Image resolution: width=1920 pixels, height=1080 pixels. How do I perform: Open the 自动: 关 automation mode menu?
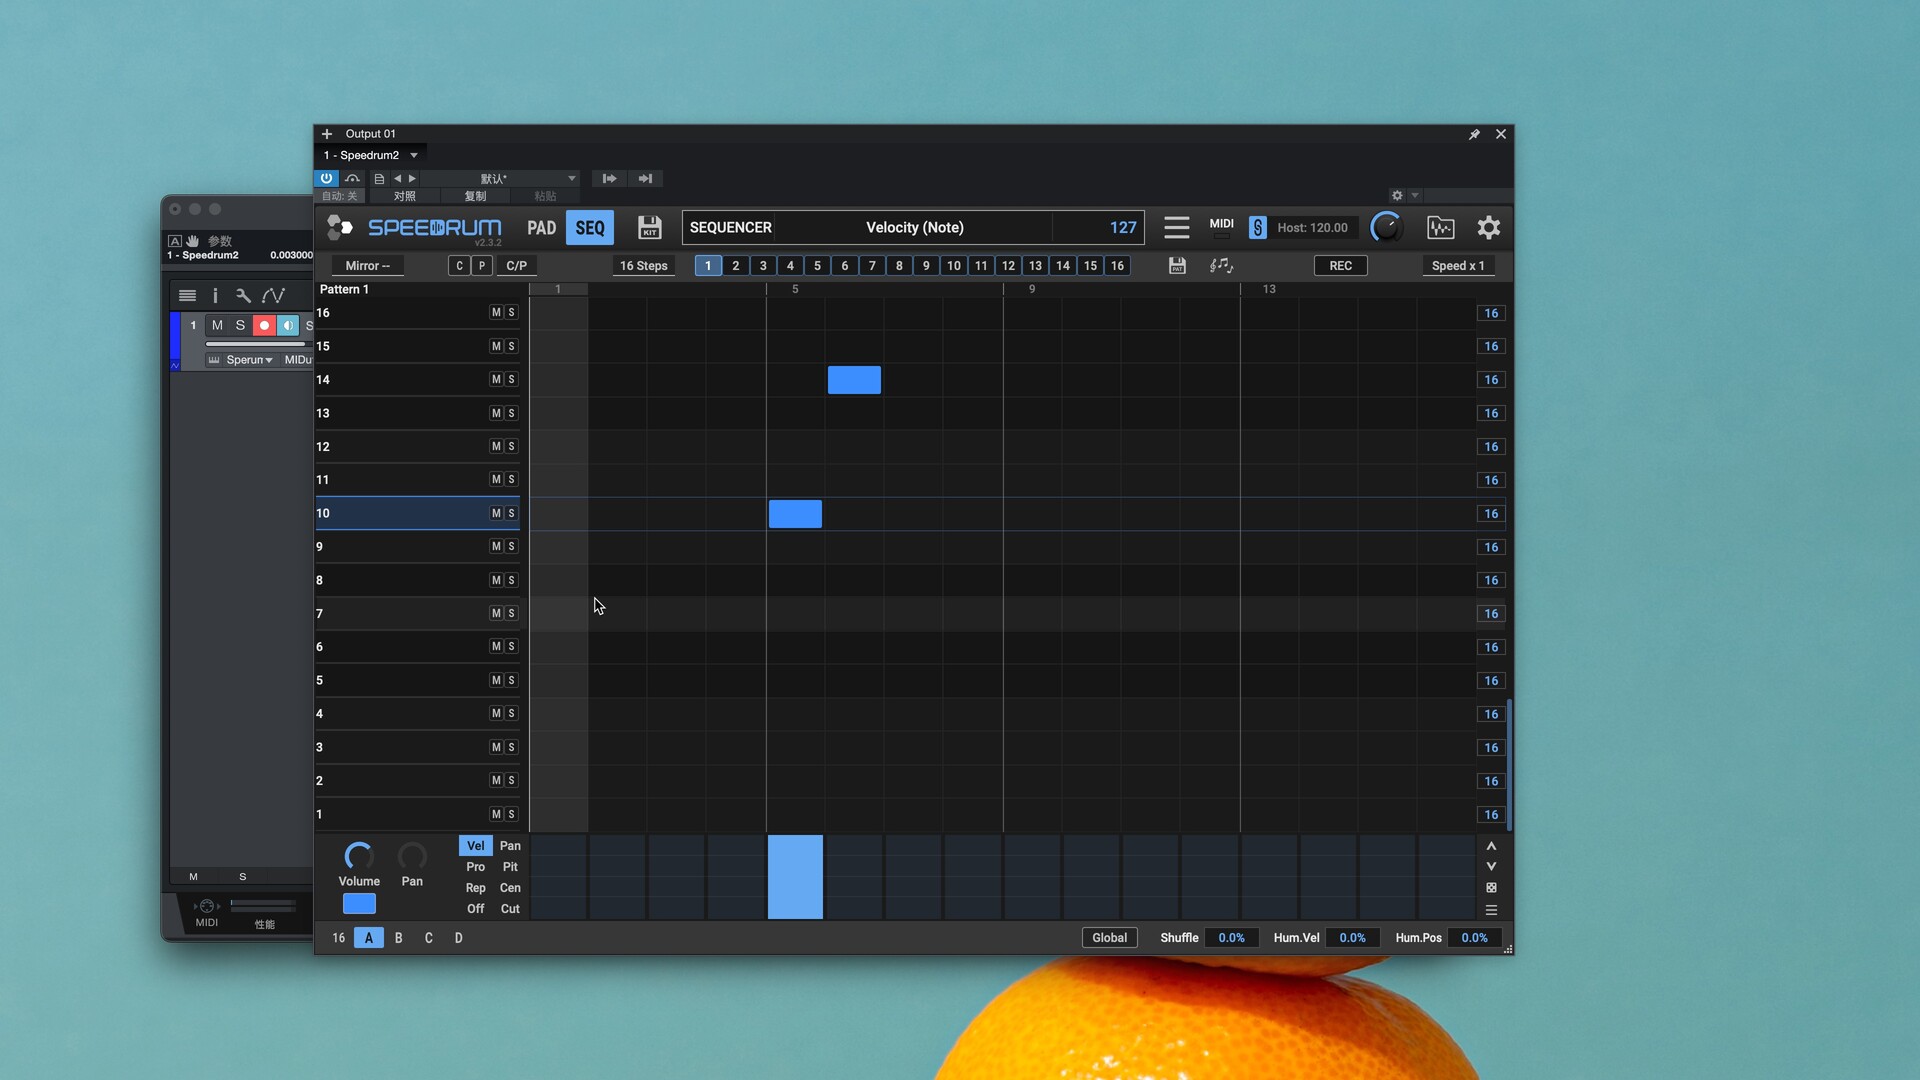pyautogui.click(x=340, y=196)
